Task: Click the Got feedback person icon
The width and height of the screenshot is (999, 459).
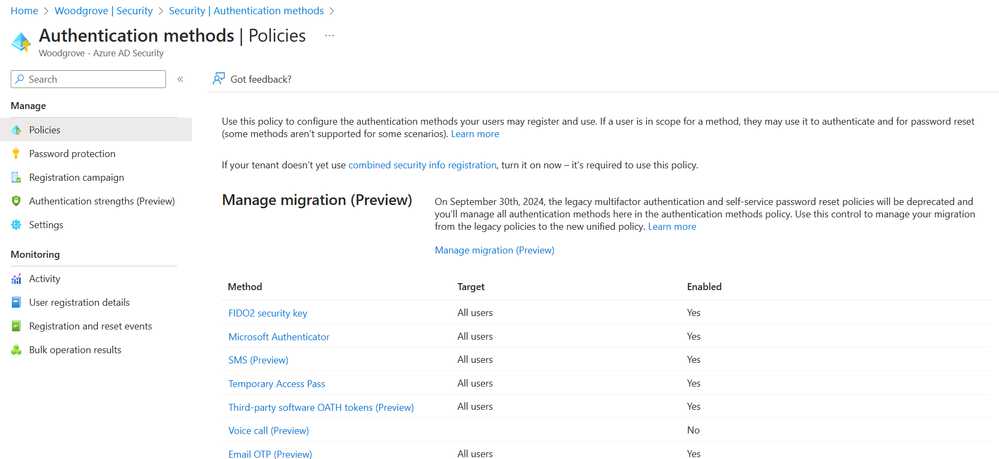Action: pyautogui.click(x=219, y=79)
